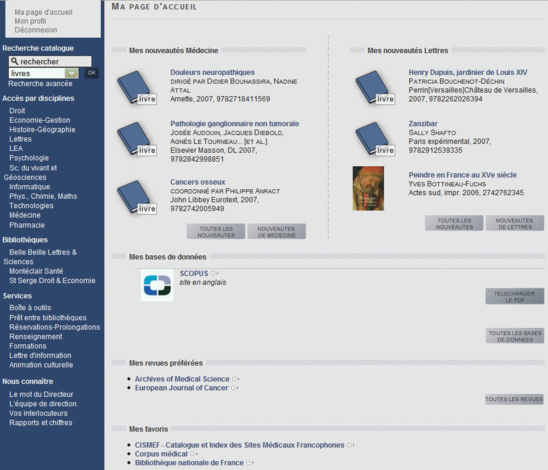Open the Boîte à outils service
This screenshot has height=470, width=548.
tap(30, 308)
